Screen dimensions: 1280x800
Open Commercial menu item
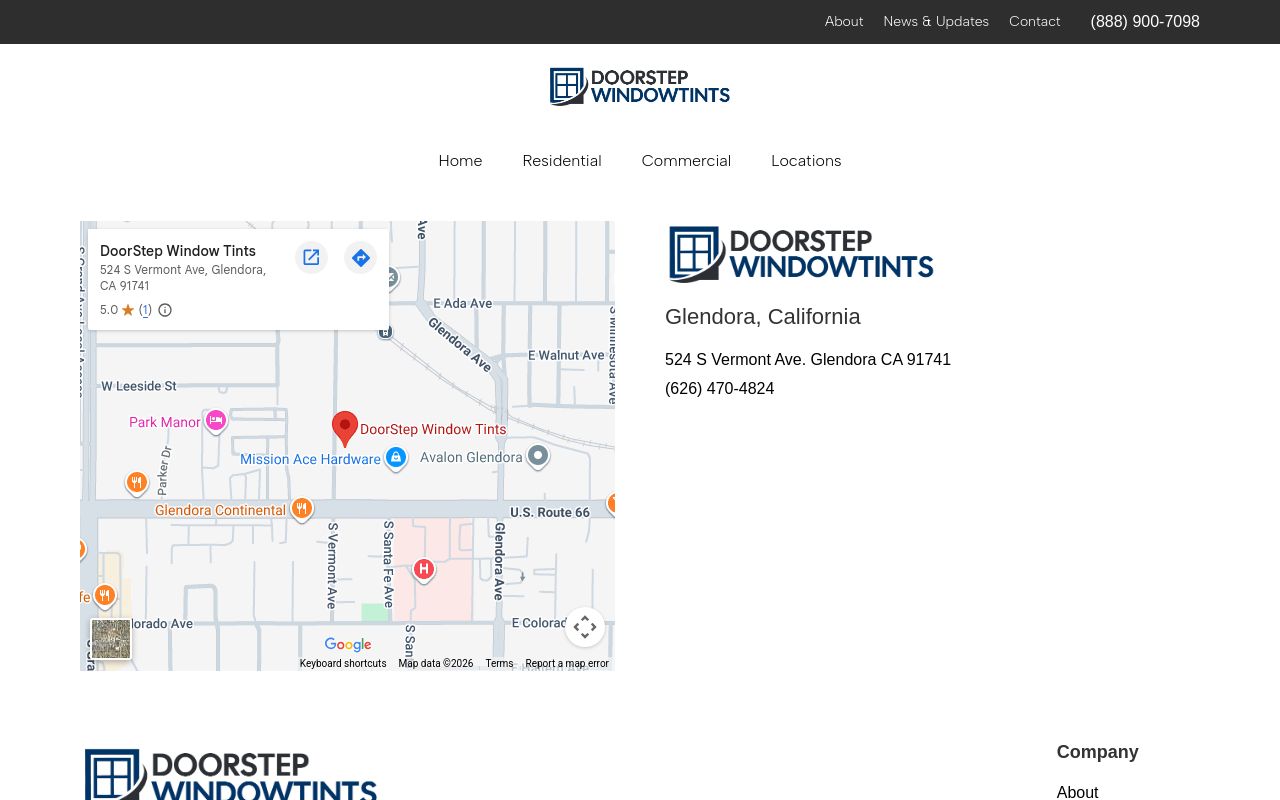coord(686,161)
